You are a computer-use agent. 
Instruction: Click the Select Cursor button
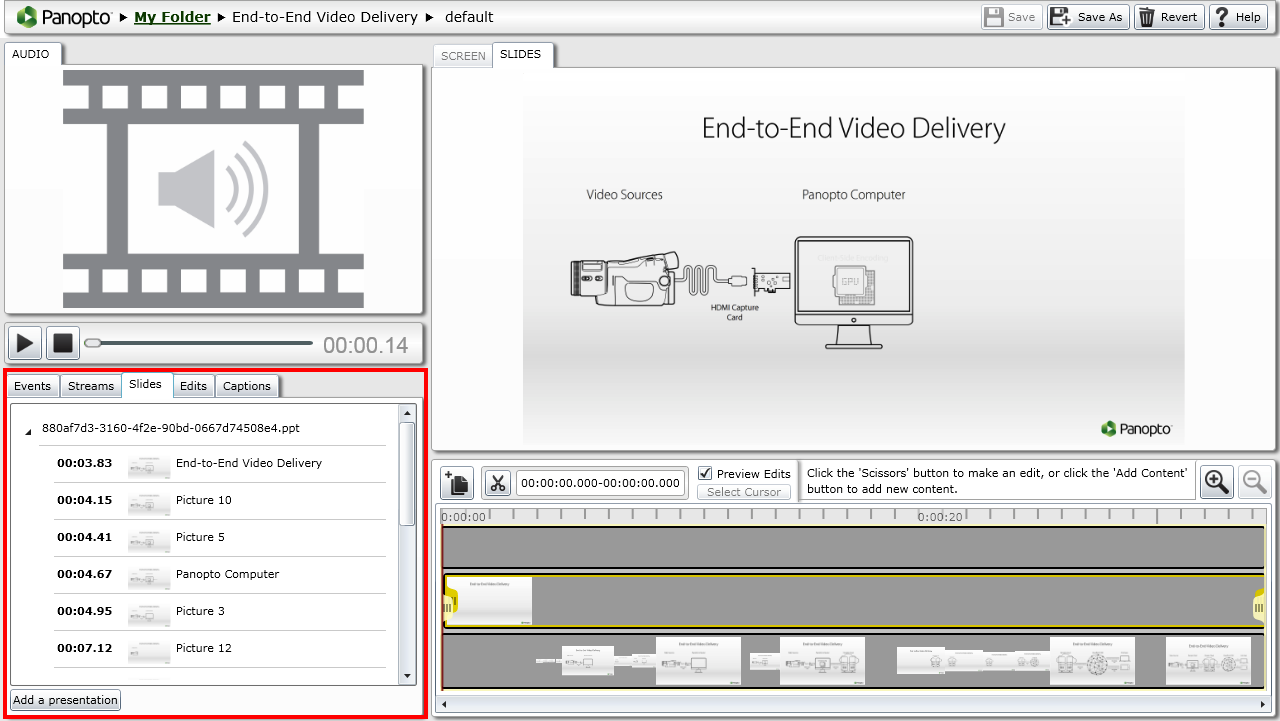(744, 492)
